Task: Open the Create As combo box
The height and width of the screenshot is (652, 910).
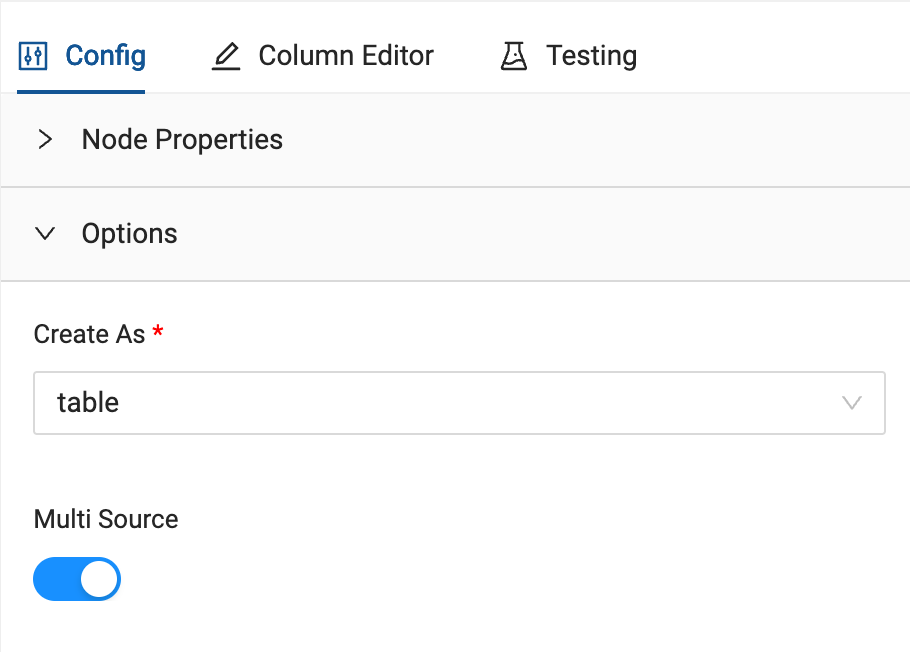Action: (x=459, y=403)
